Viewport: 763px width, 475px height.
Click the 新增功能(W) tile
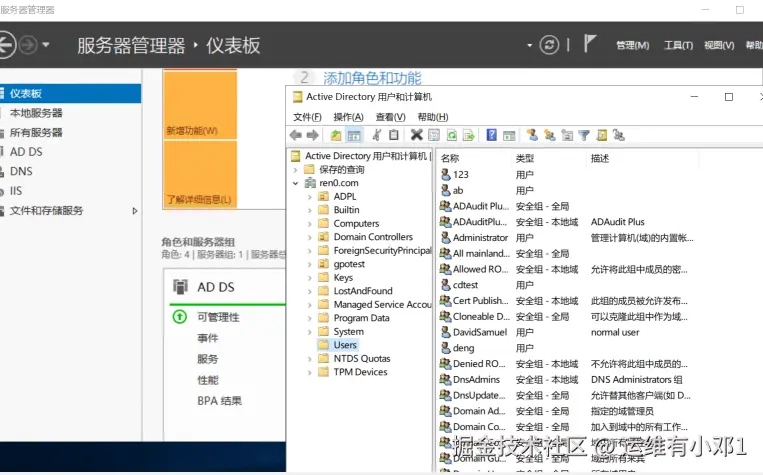[x=200, y=105]
